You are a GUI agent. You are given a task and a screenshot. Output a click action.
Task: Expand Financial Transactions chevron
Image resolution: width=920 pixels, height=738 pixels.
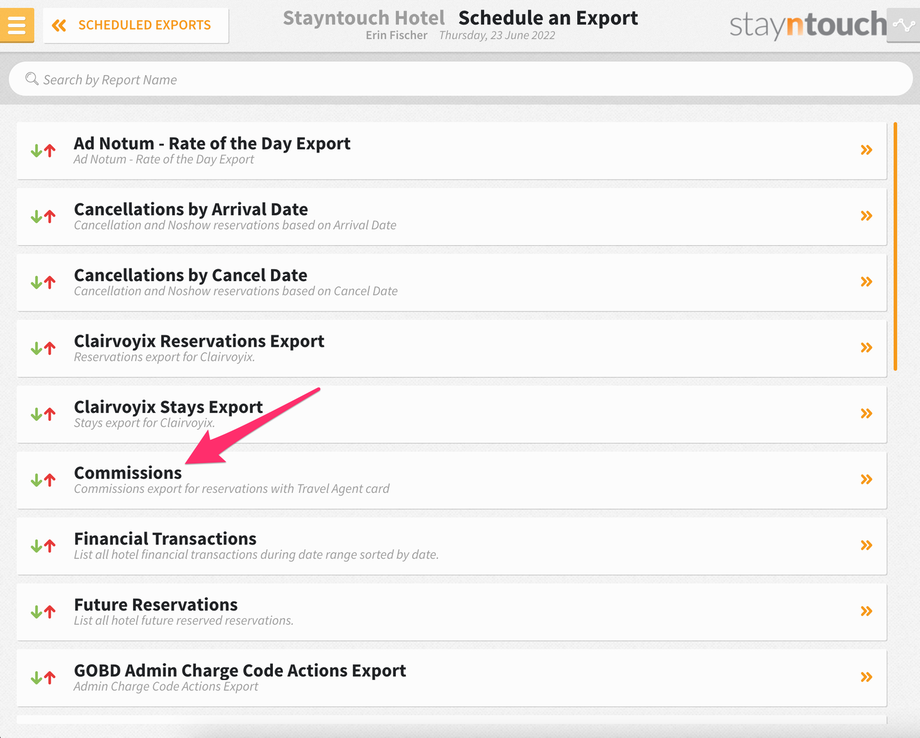(866, 545)
